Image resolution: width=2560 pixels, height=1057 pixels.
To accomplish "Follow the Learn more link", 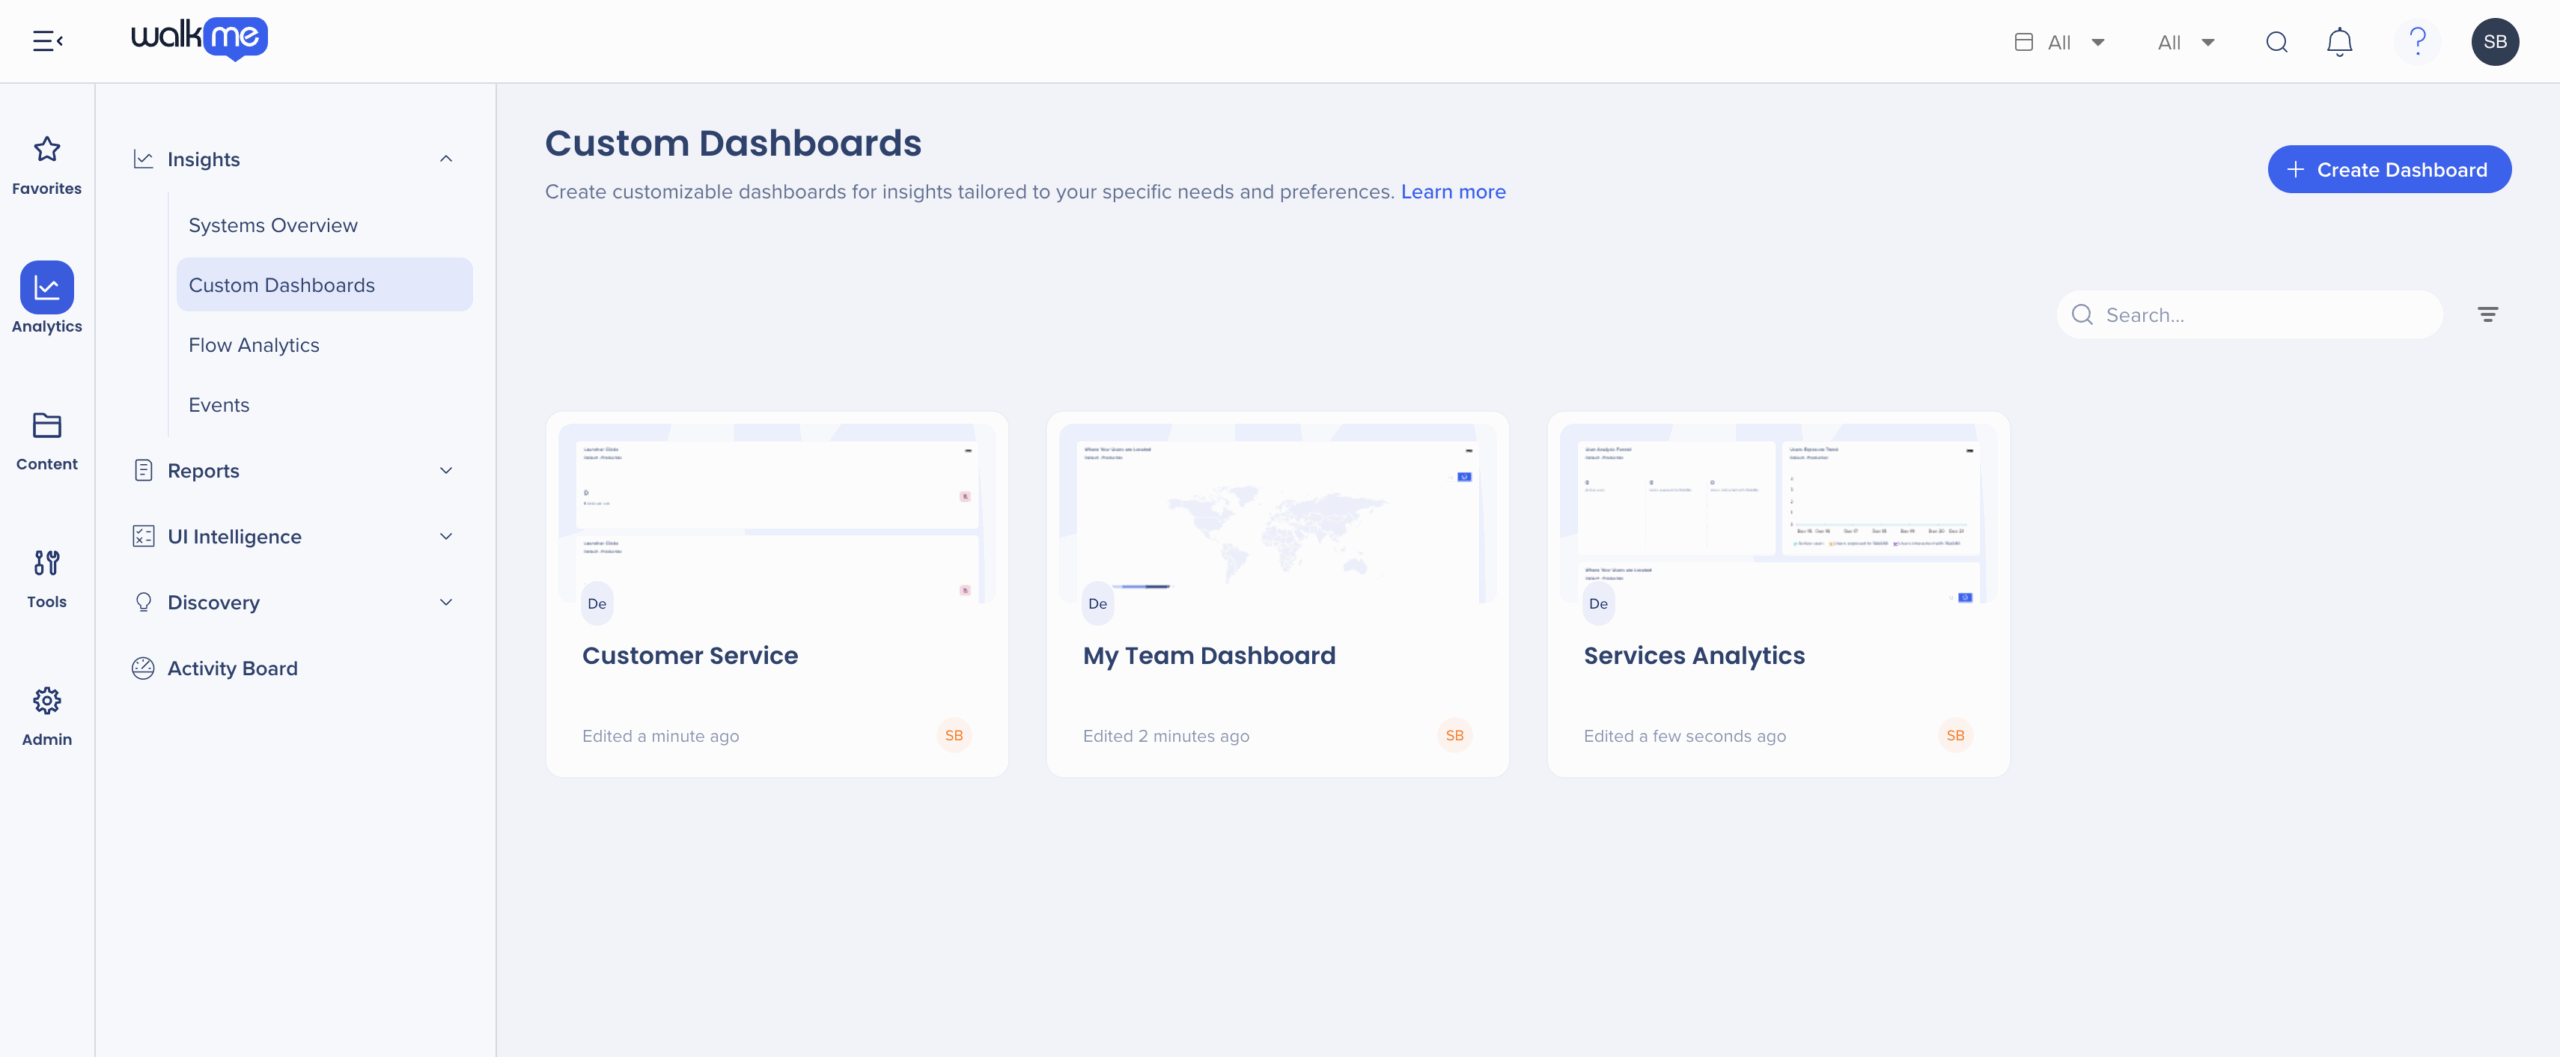I will coord(1452,192).
